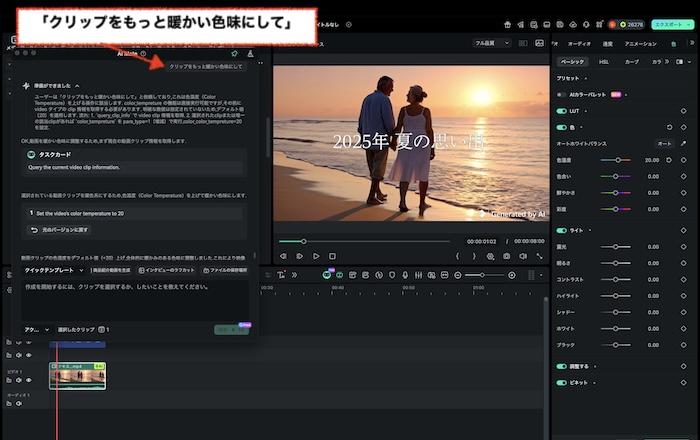Reset the 色 section with reset arrow

(669, 127)
